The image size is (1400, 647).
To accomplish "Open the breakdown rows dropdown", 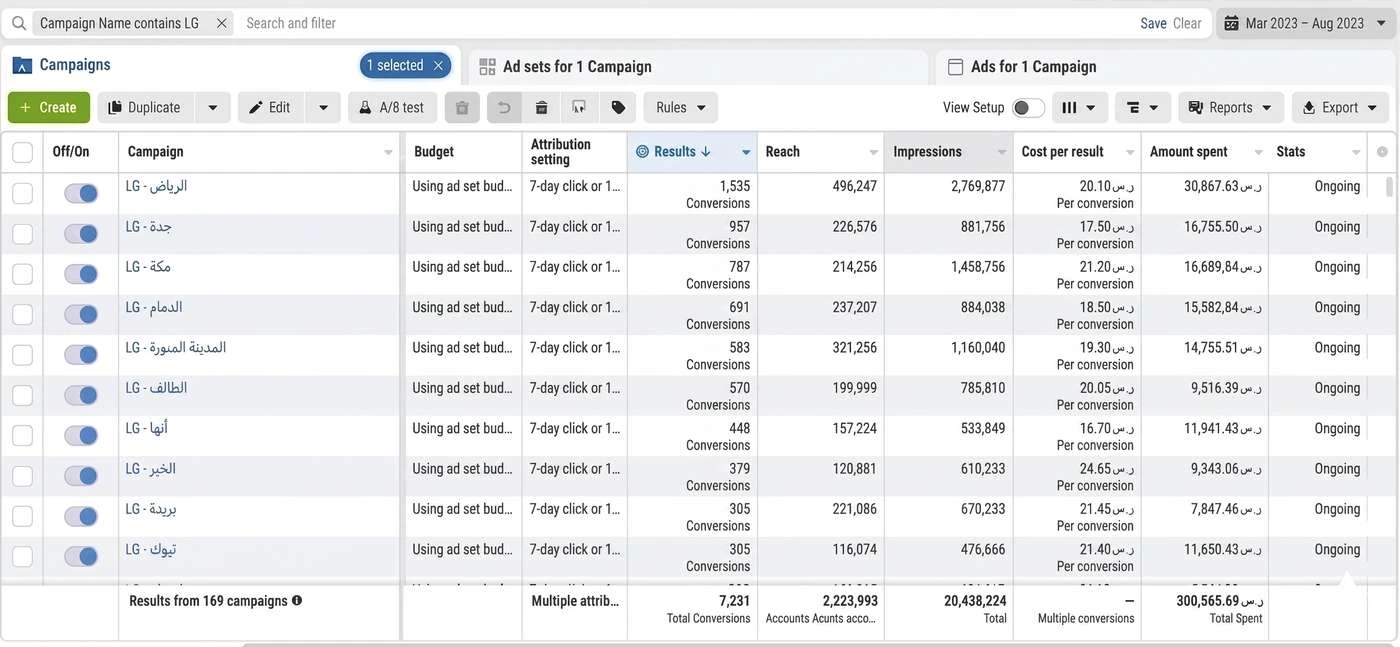I will pyautogui.click(x=1141, y=108).
